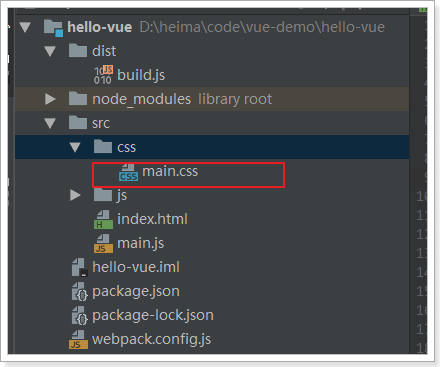Screen dimensions: 440x367
Task: Expand the node_modules folder arrow
Action: (50, 99)
